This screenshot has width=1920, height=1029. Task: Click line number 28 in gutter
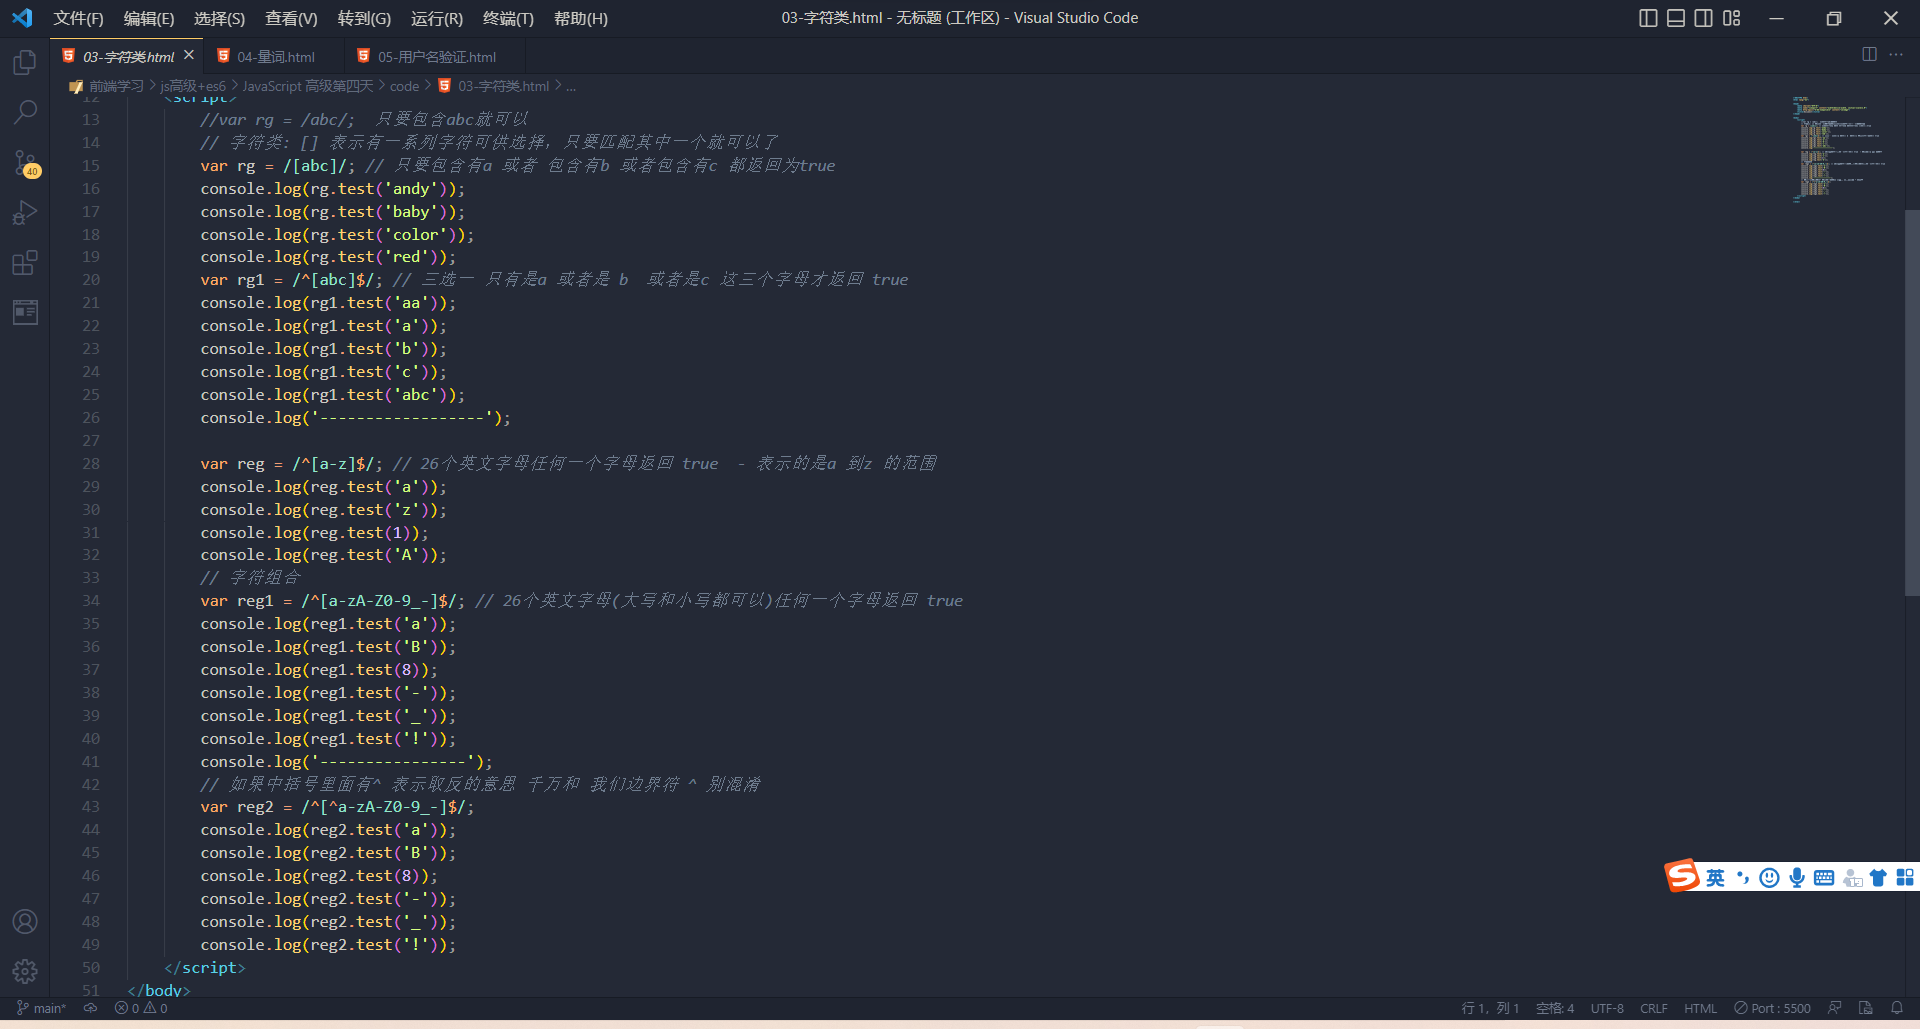91,464
